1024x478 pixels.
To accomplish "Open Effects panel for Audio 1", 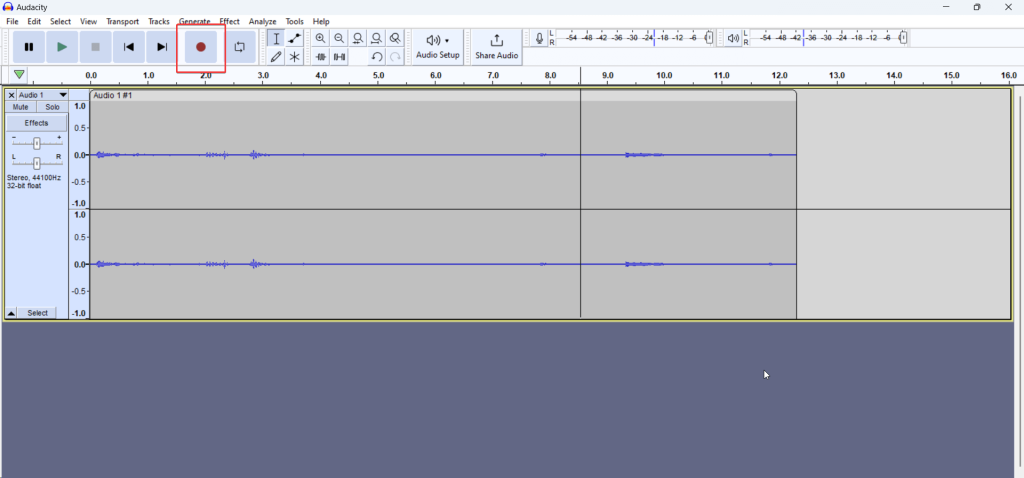I will [x=36, y=123].
